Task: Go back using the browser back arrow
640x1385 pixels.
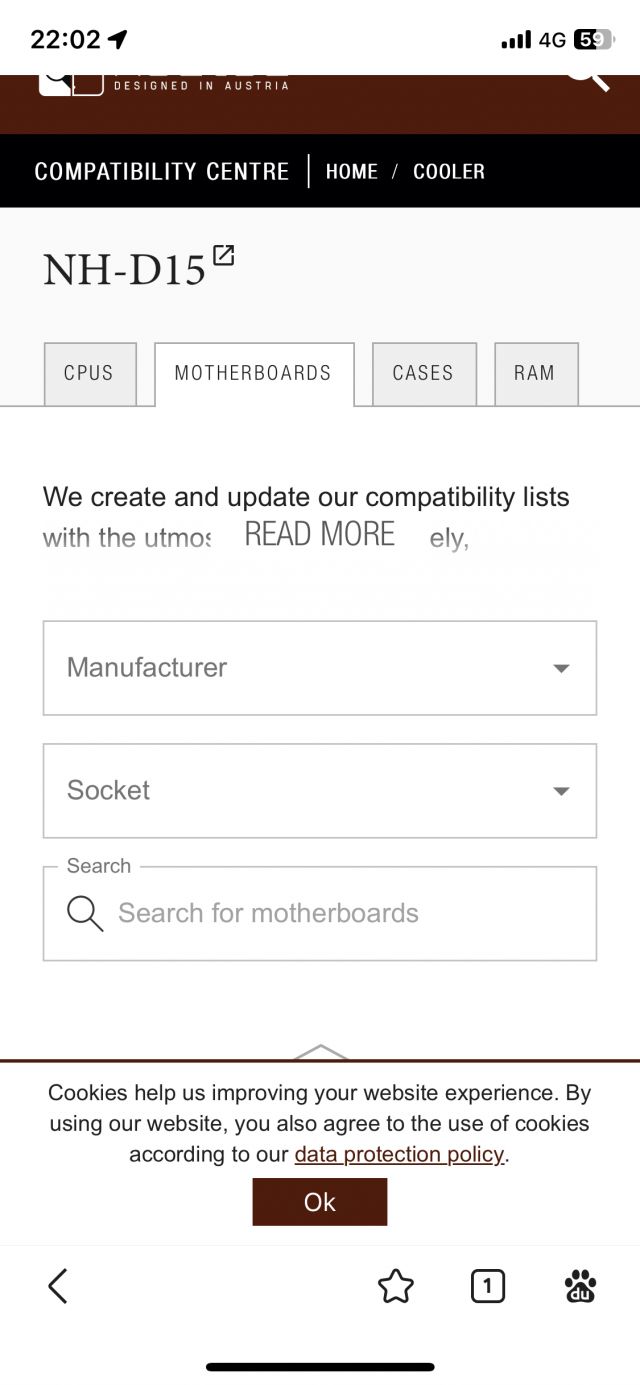Action: 58,1286
